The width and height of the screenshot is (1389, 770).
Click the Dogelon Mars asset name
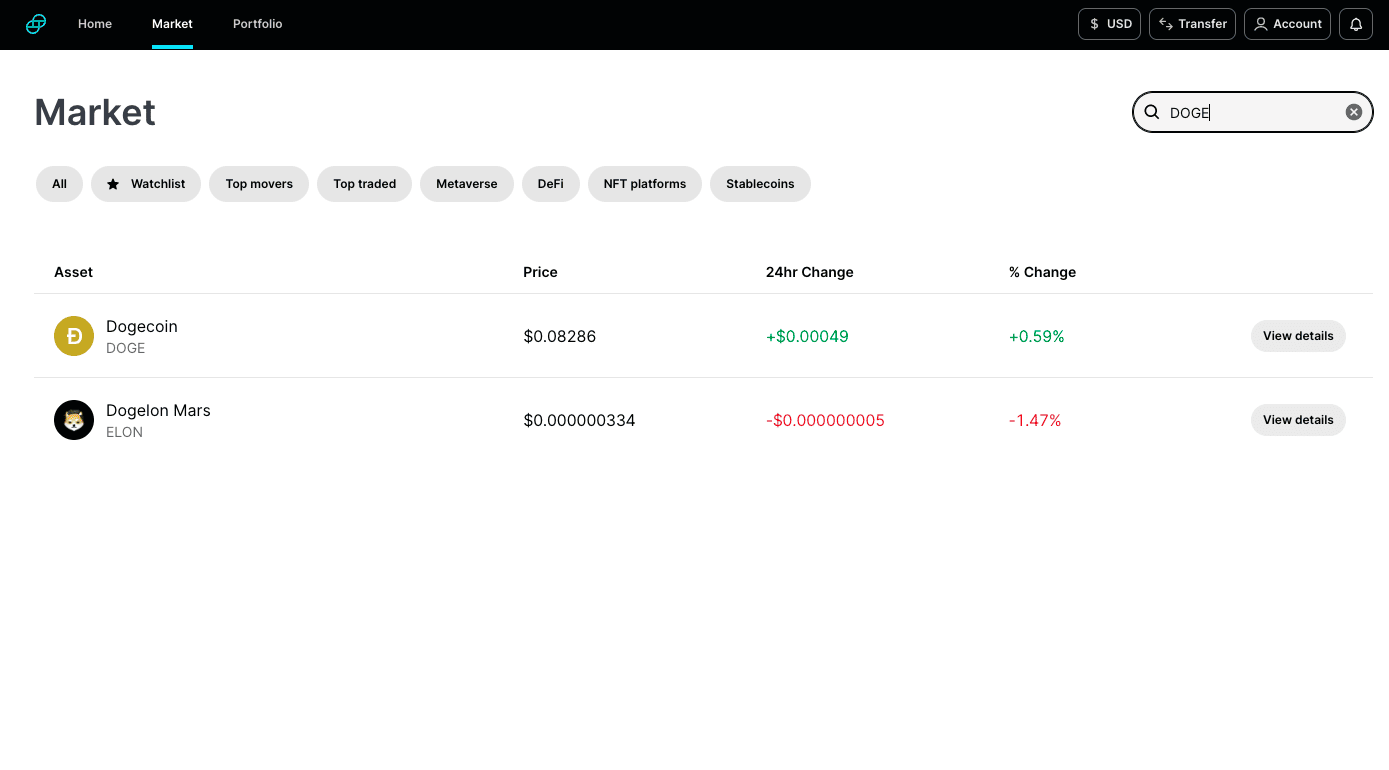[158, 410]
